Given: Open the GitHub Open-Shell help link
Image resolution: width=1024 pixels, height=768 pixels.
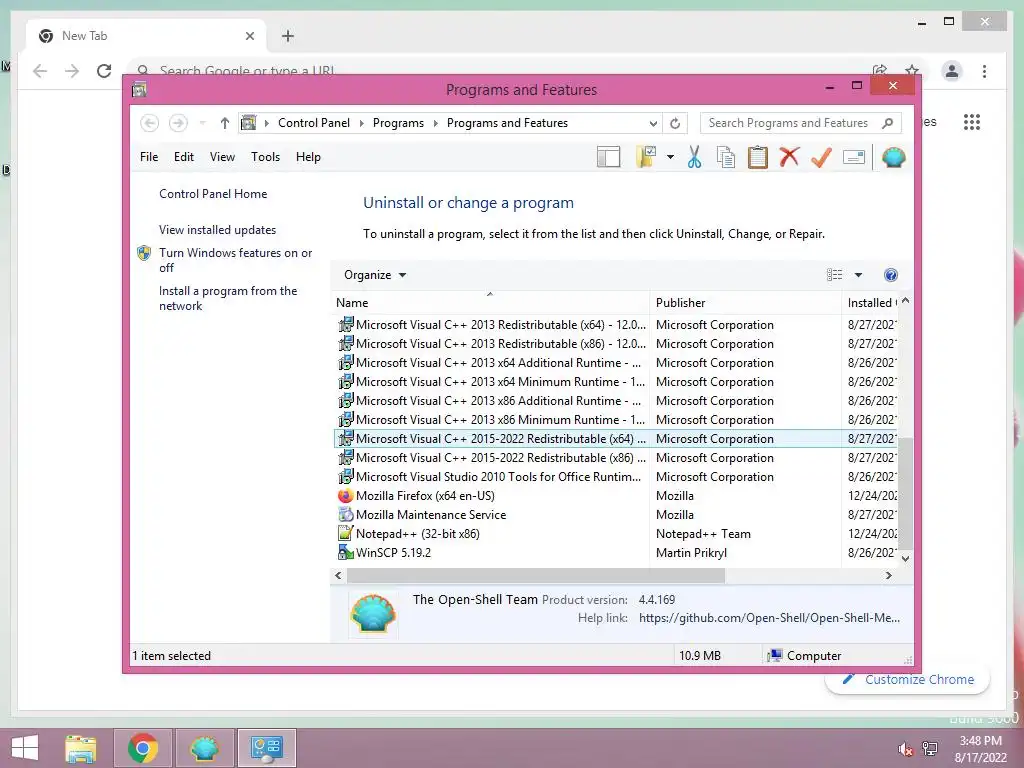Looking at the screenshot, I should tap(769, 618).
